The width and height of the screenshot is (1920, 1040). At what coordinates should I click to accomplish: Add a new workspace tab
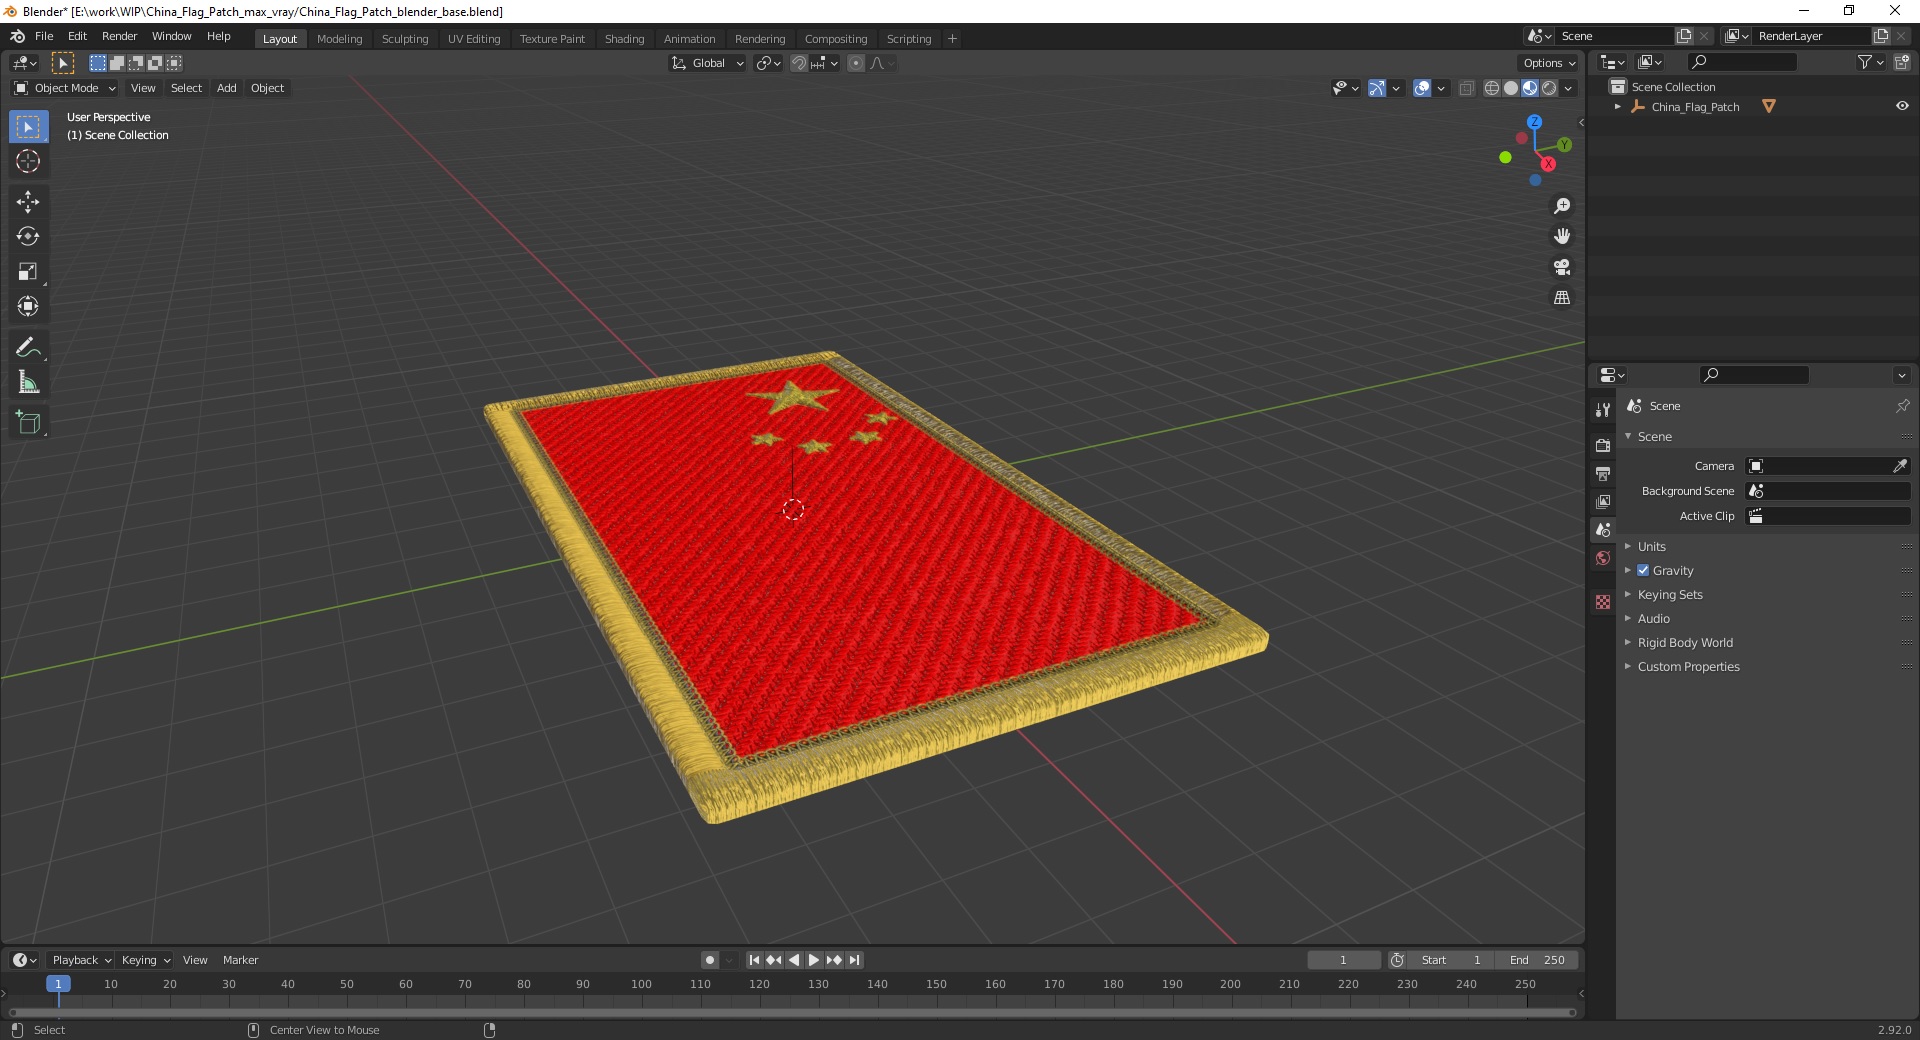coord(952,39)
